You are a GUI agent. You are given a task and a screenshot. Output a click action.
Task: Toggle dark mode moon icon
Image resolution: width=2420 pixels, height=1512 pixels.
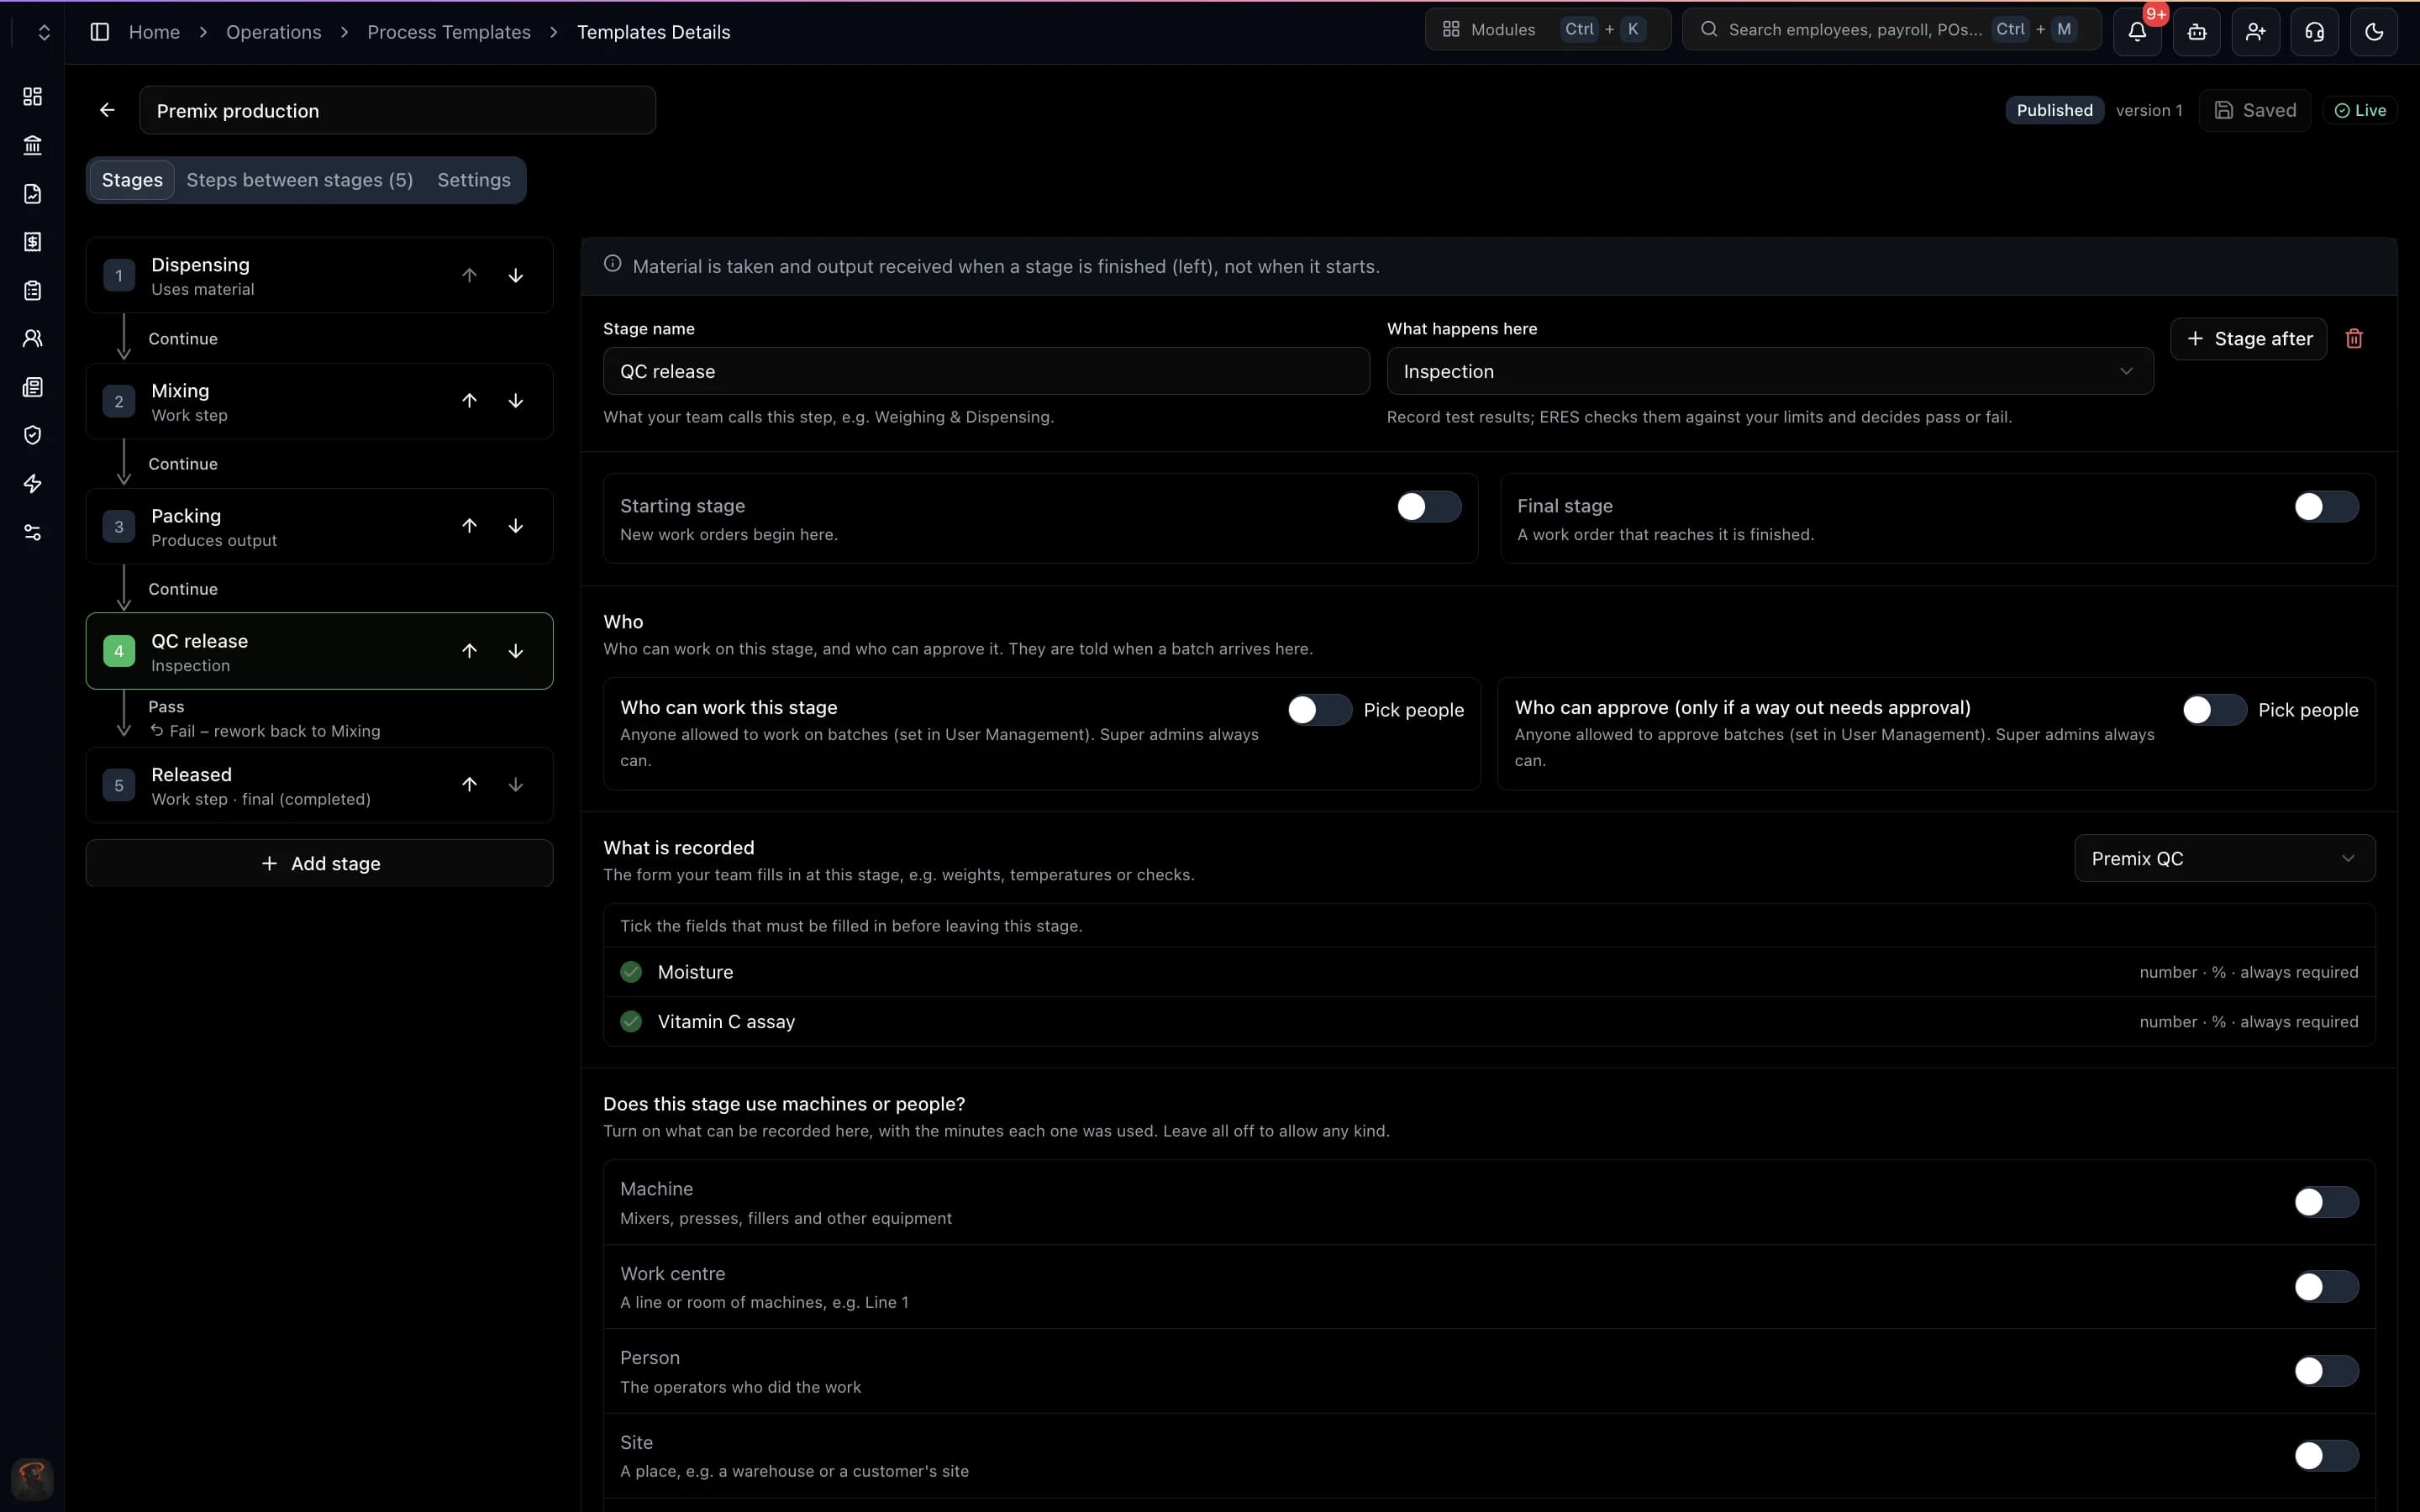point(2373,31)
